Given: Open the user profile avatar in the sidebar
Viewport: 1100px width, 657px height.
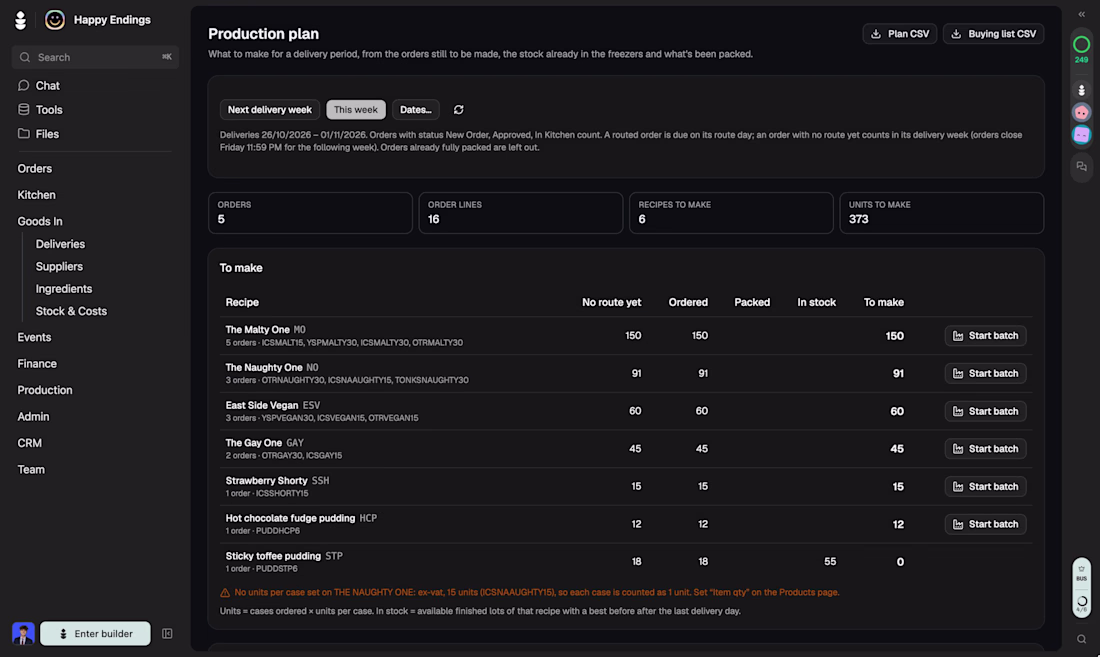Looking at the screenshot, I should tap(23, 634).
